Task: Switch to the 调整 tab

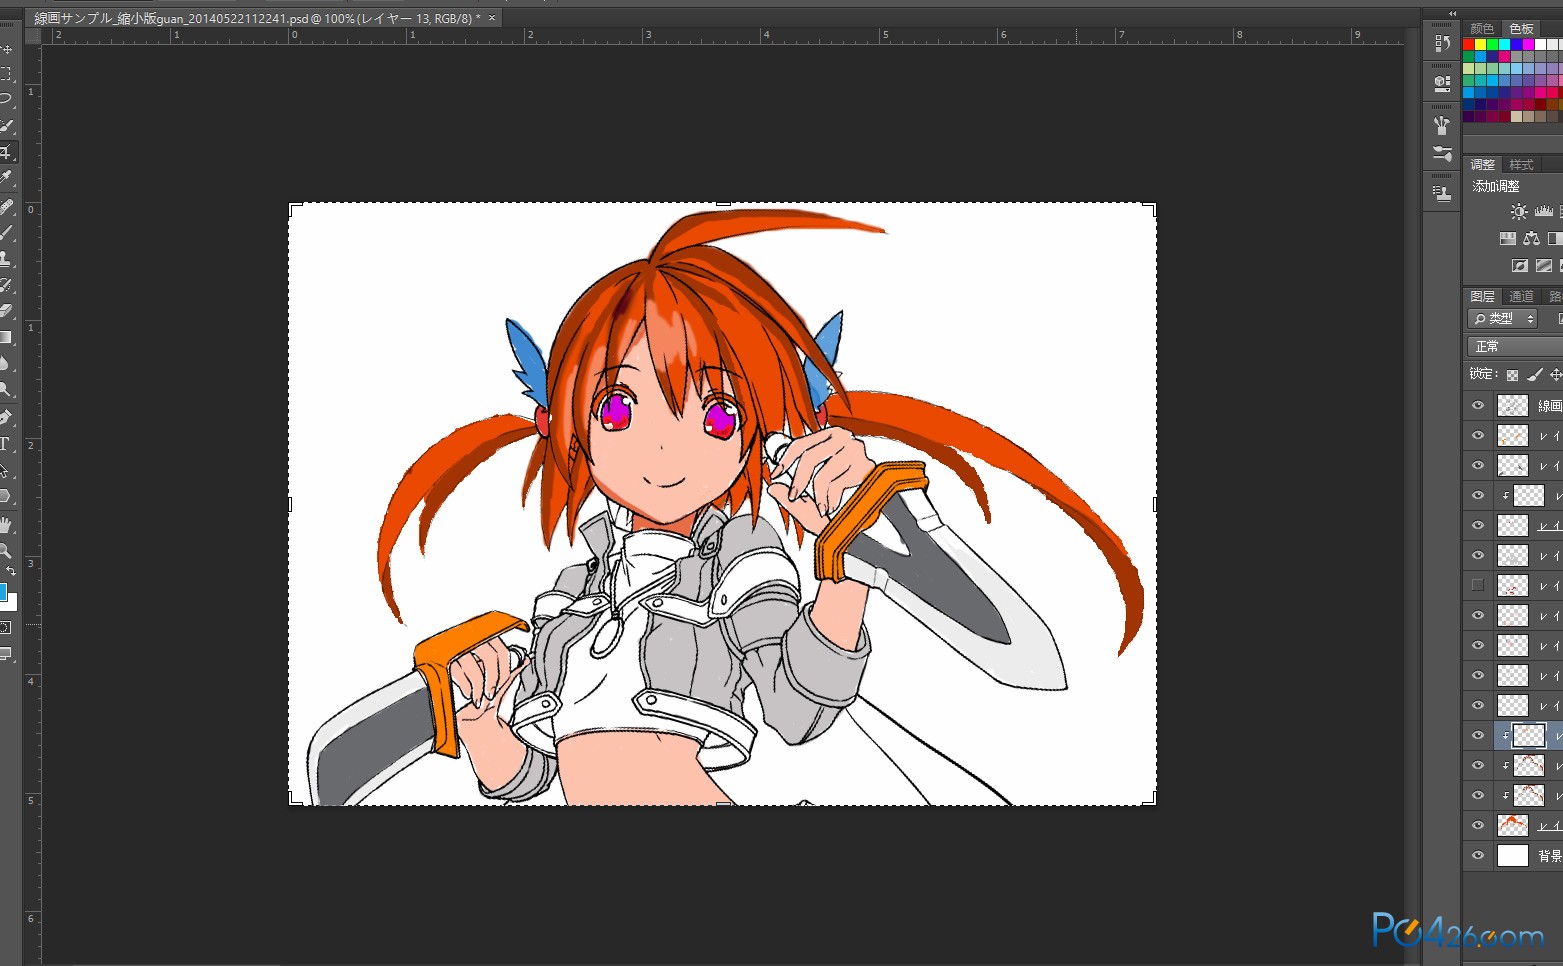Action: coord(1482,164)
